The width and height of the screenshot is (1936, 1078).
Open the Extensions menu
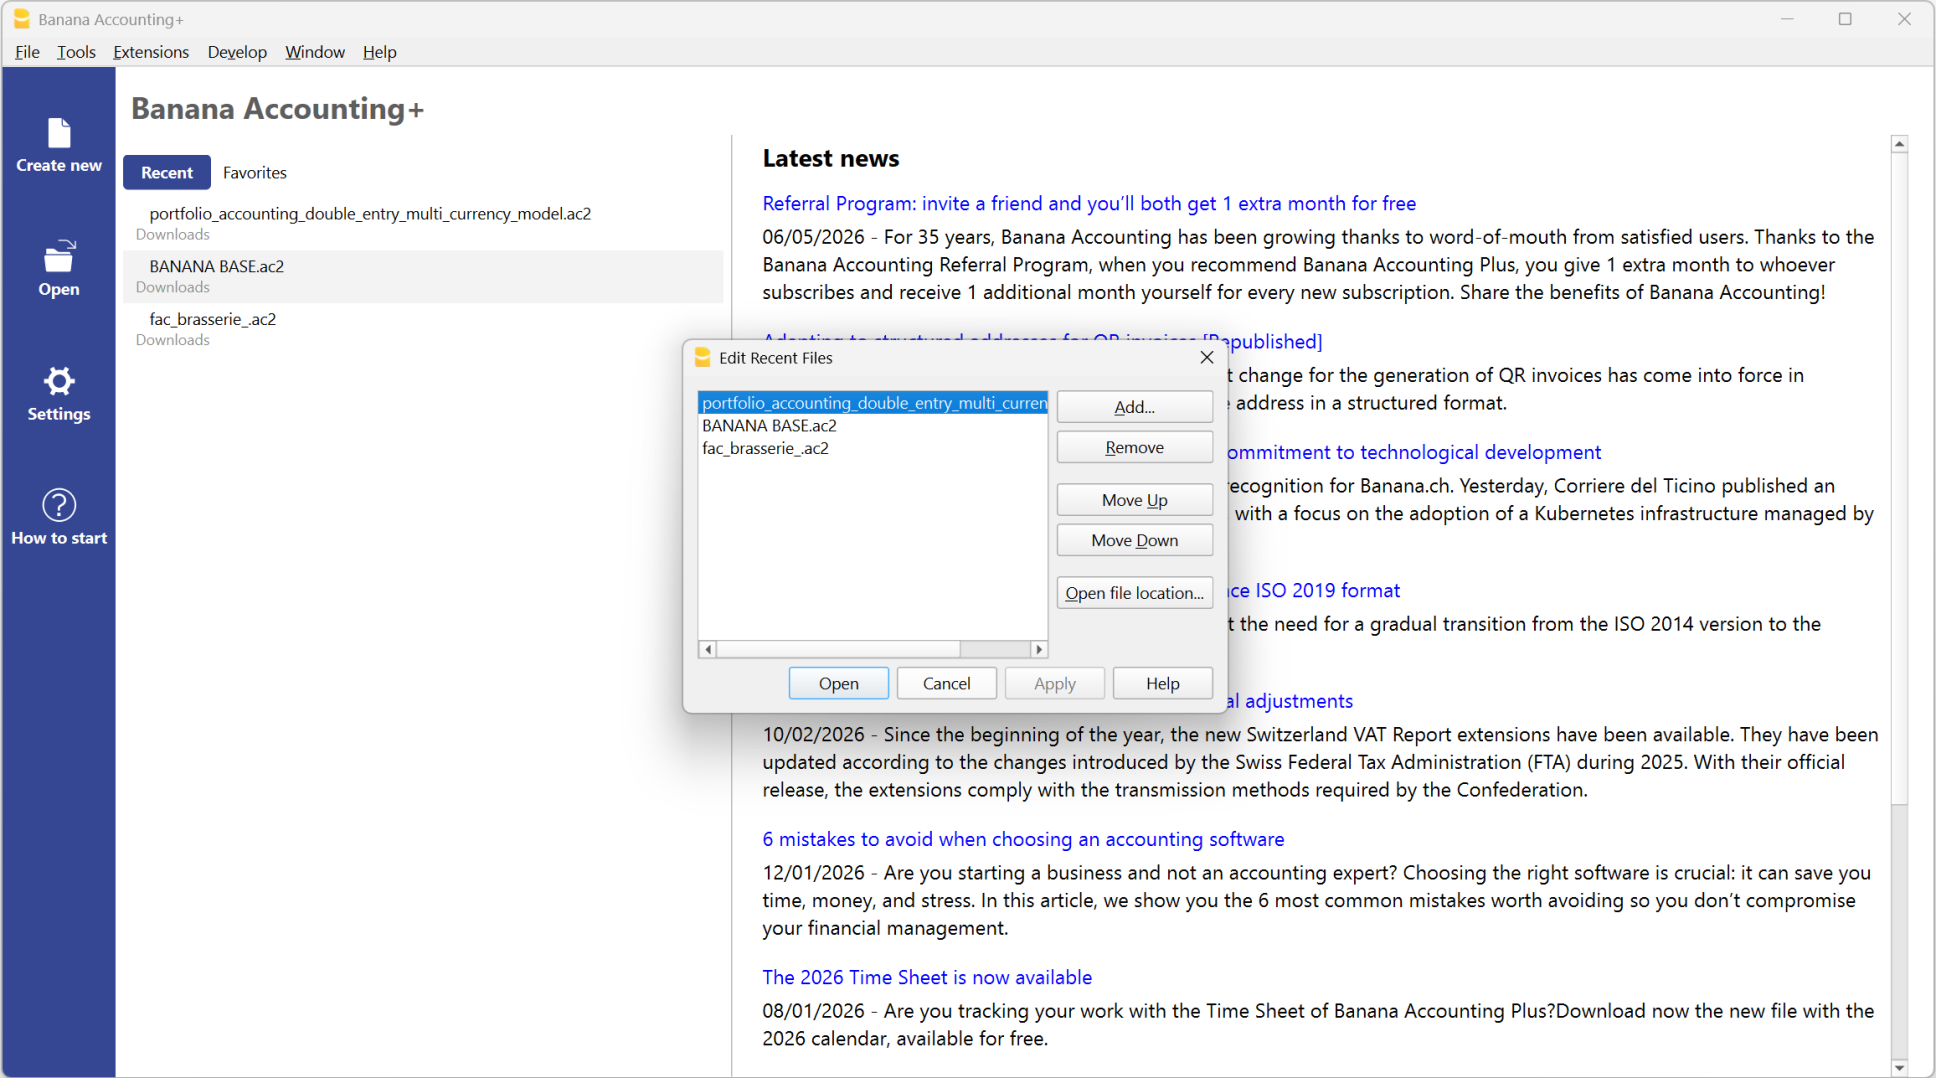pos(151,52)
